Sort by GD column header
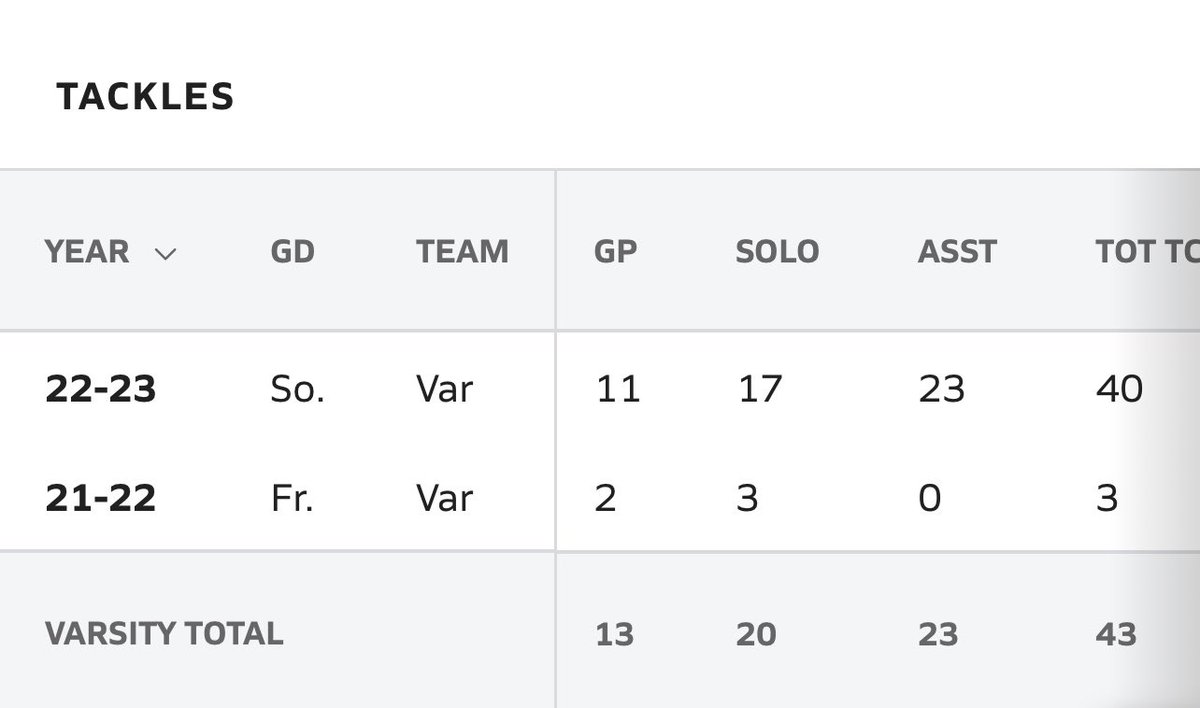The image size is (1200, 708). 292,251
